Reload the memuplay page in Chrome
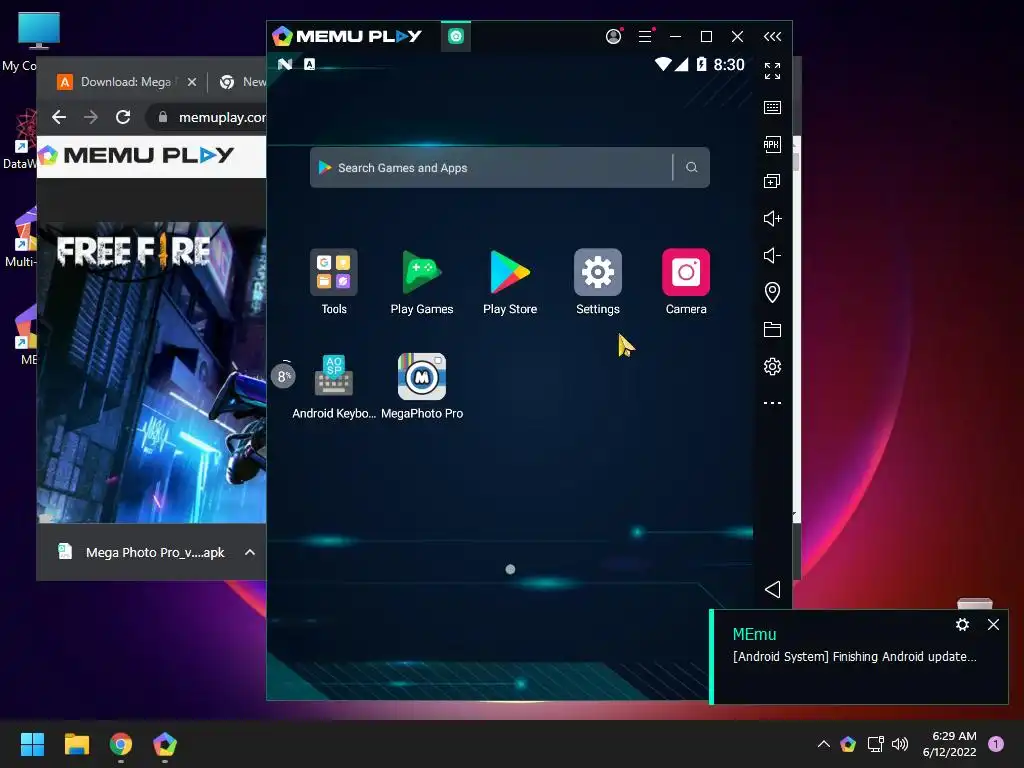This screenshot has height=768, width=1024. tap(123, 117)
